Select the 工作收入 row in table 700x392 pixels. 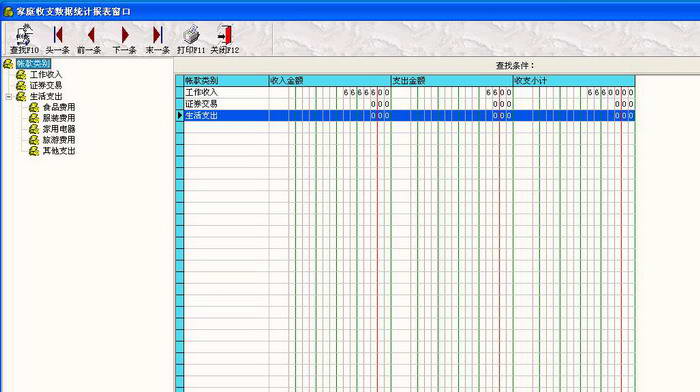[x=409, y=92]
